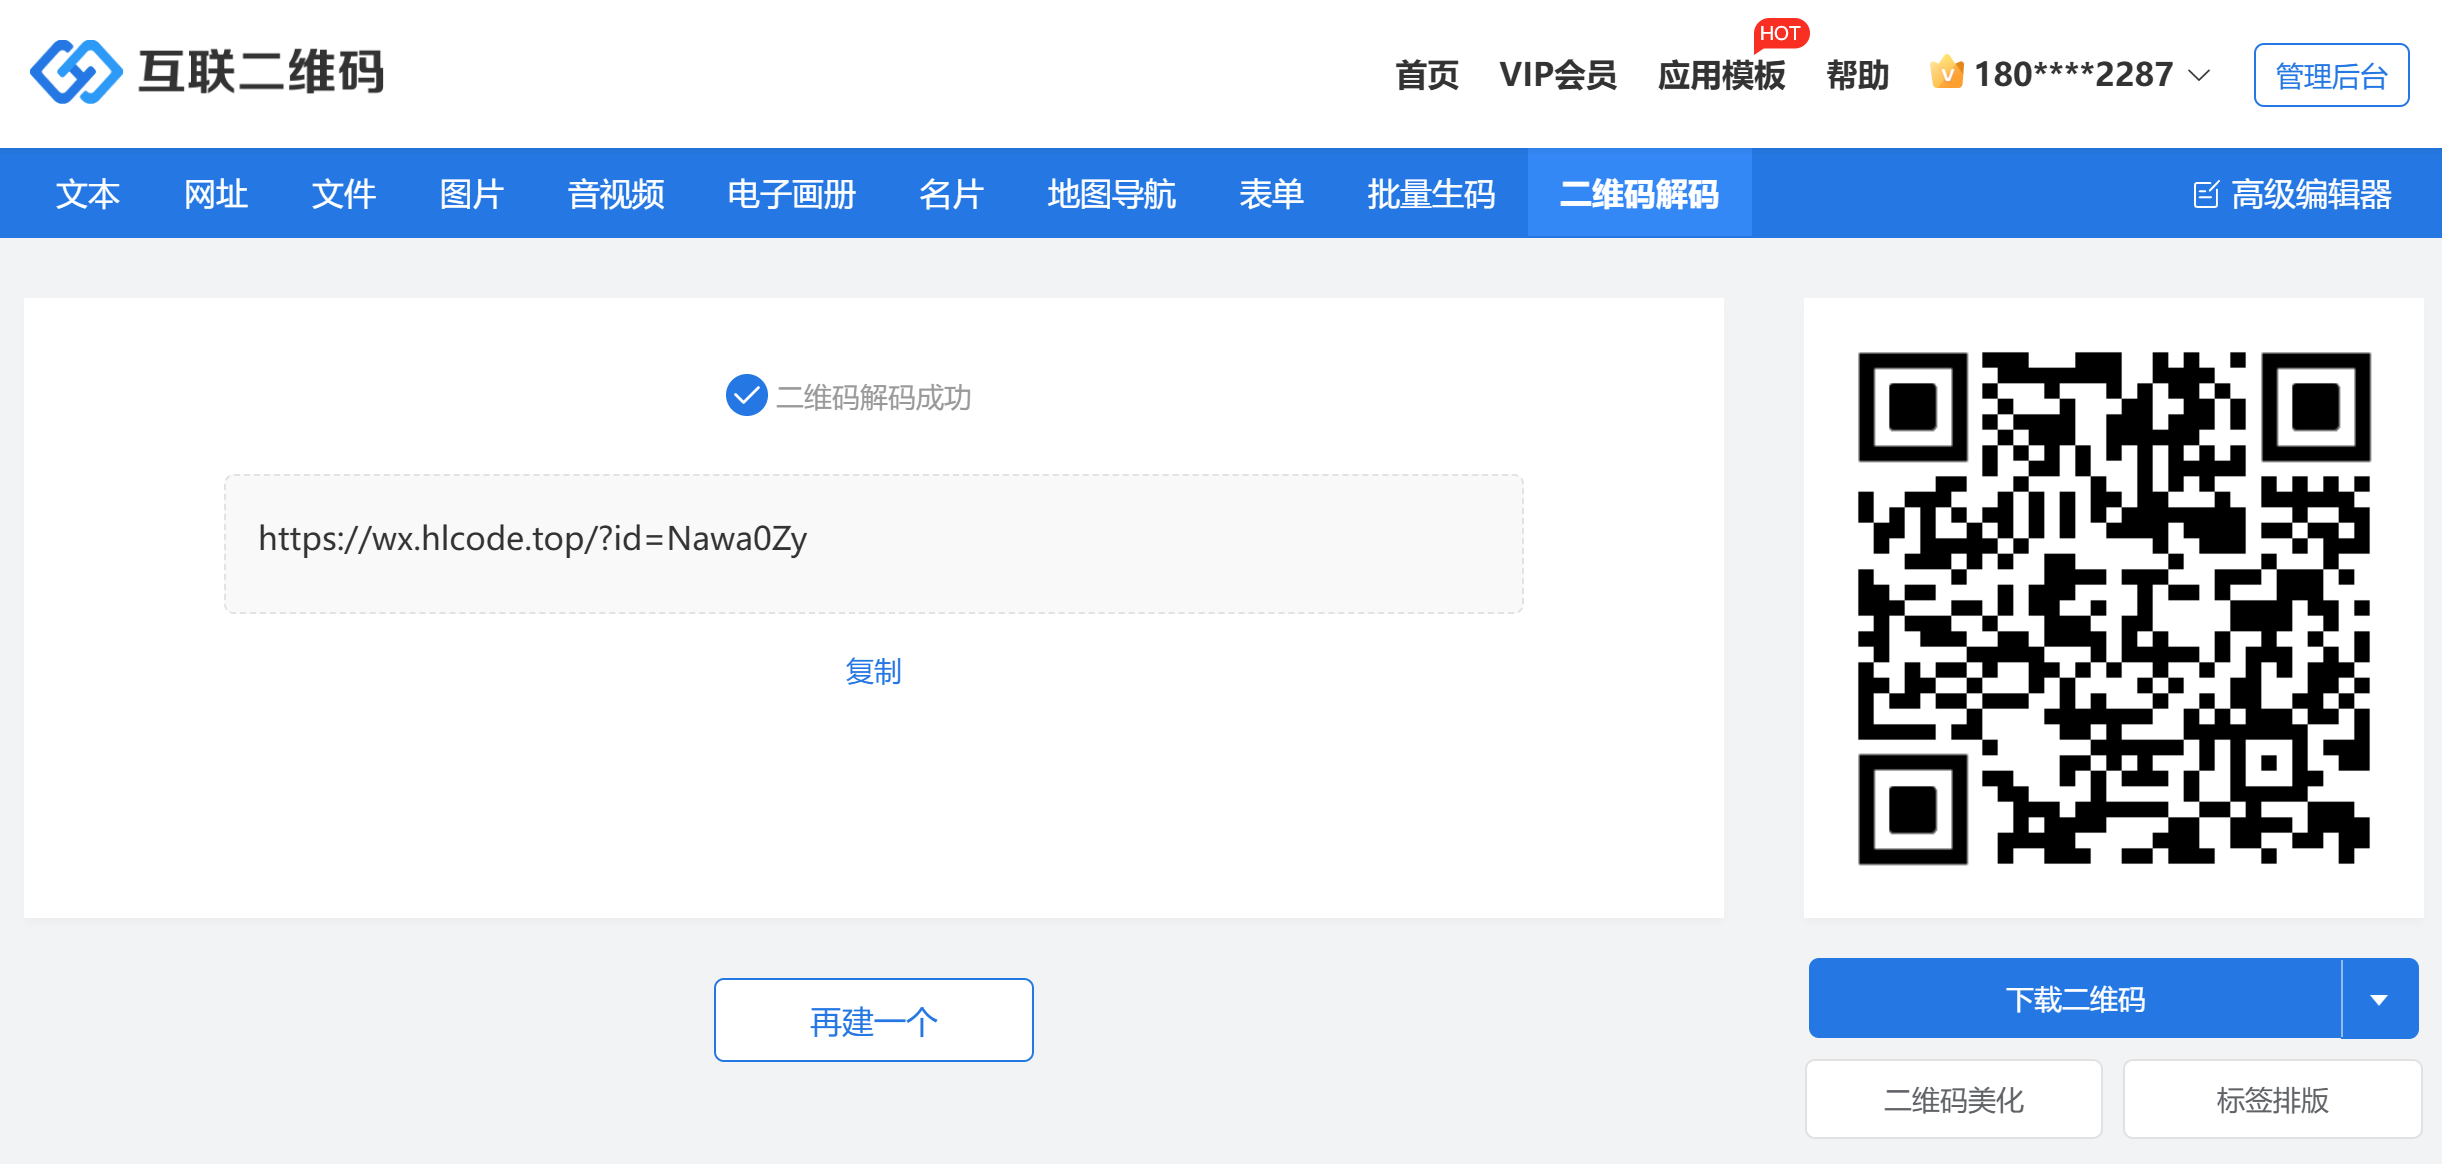2442x1164 pixels.
Task: Click the red HOT badge
Action: tap(1780, 33)
